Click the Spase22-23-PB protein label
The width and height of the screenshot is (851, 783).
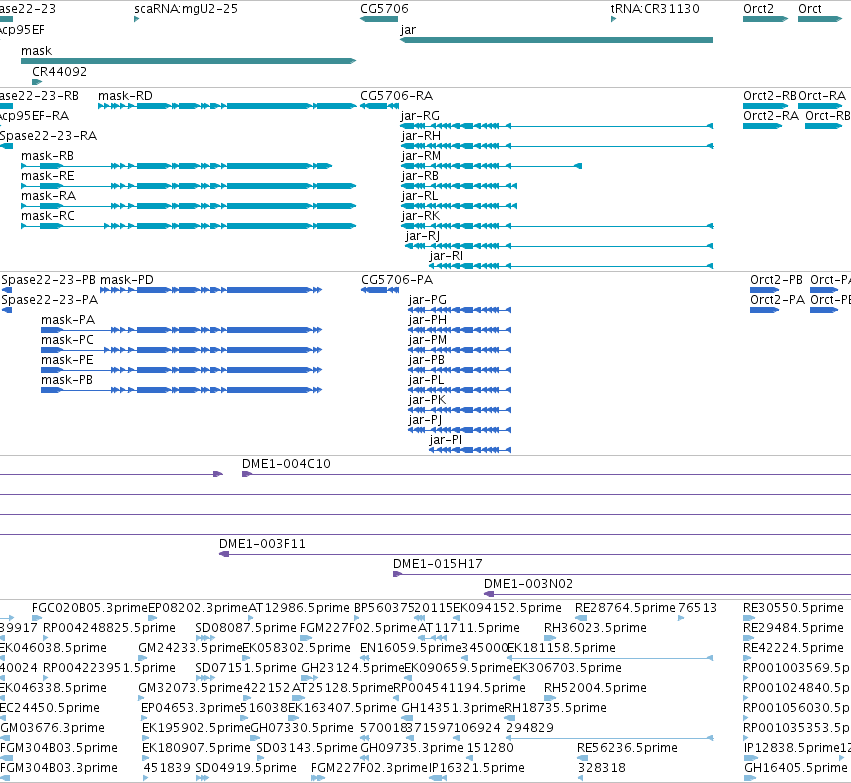49,280
